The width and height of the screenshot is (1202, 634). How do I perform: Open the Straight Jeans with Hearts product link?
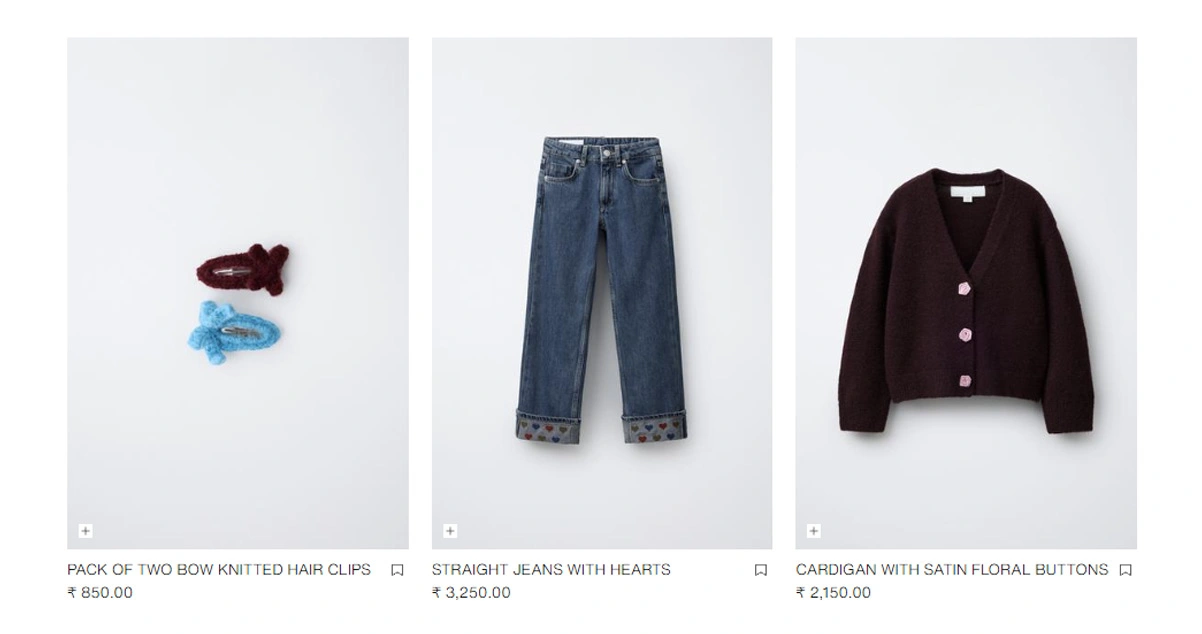point(551,569)
